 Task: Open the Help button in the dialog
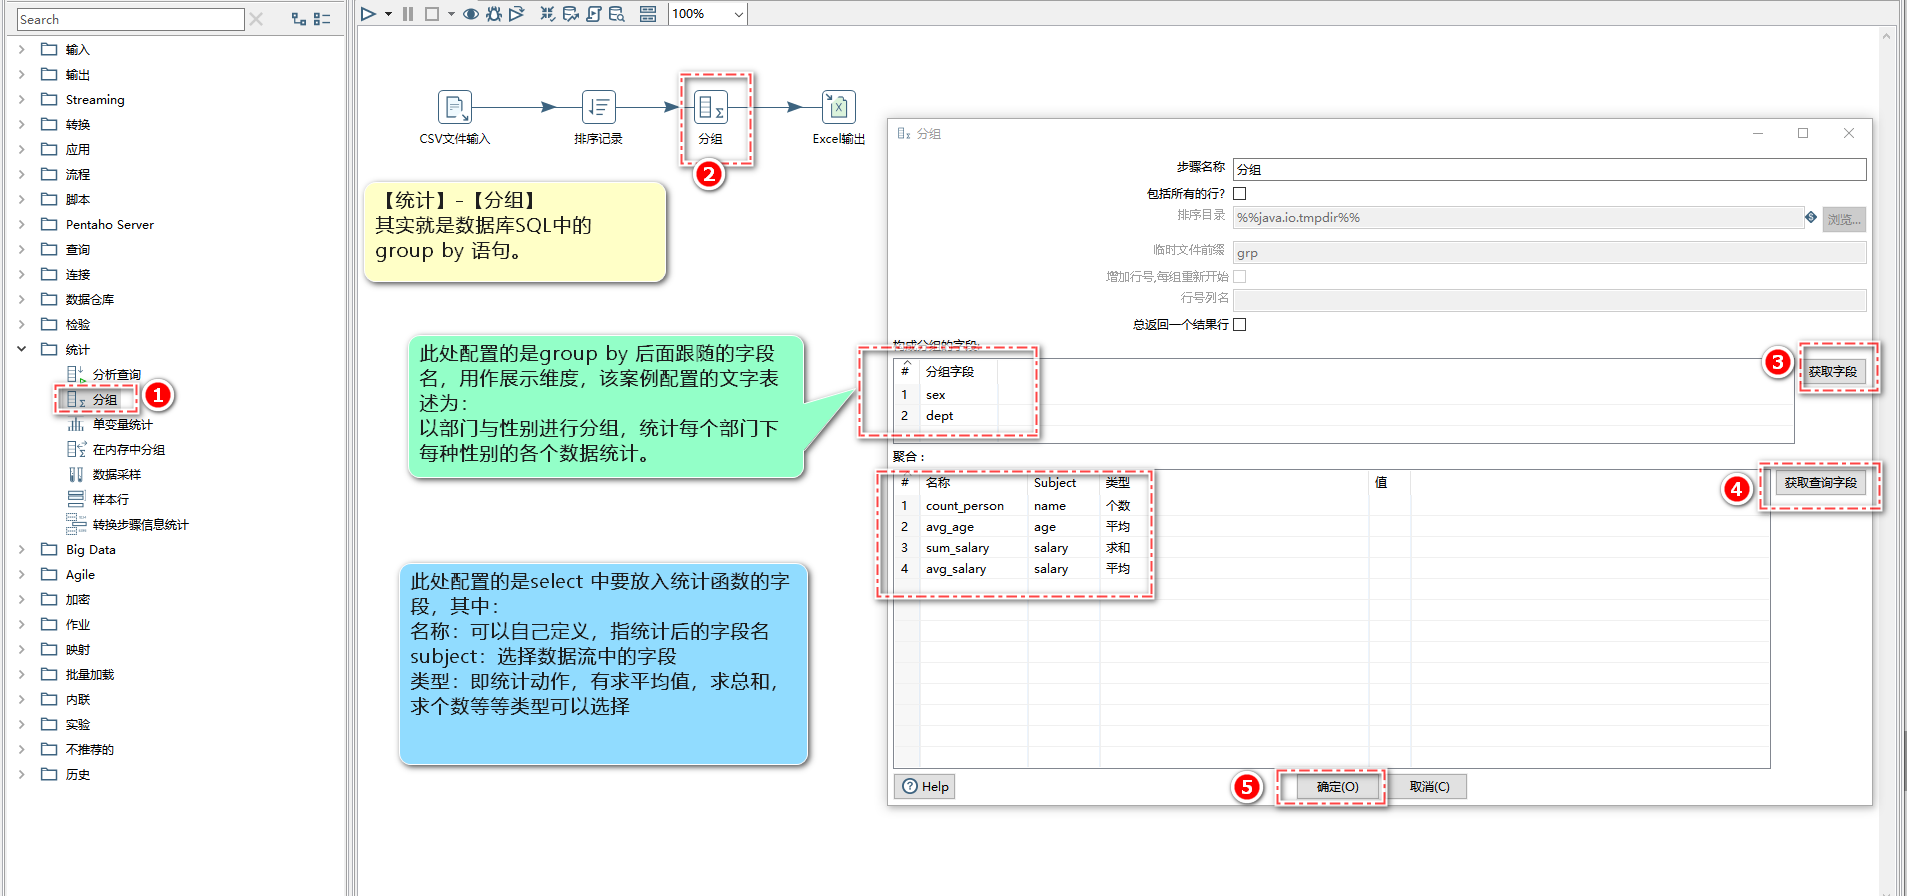[925, 786]
